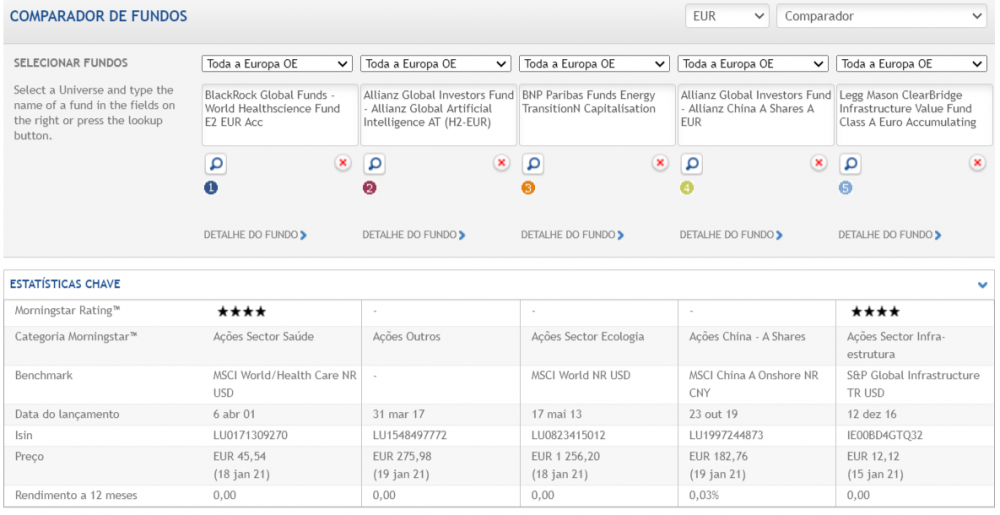Viewport: 1000px width, 515px height.
Task: Remove Legg Mason ClearBridge Infrastructure fund
Action: coord(977,163)
